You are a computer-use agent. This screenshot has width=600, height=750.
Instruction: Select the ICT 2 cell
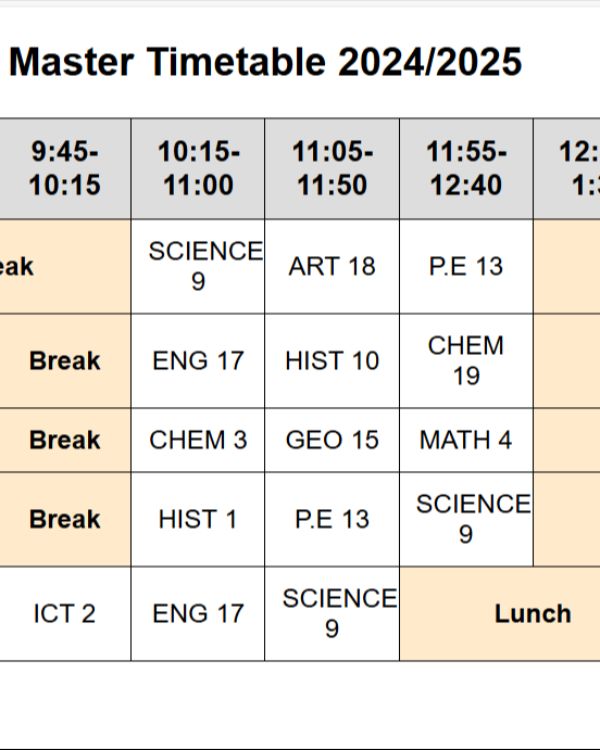(x=65, y=614)
